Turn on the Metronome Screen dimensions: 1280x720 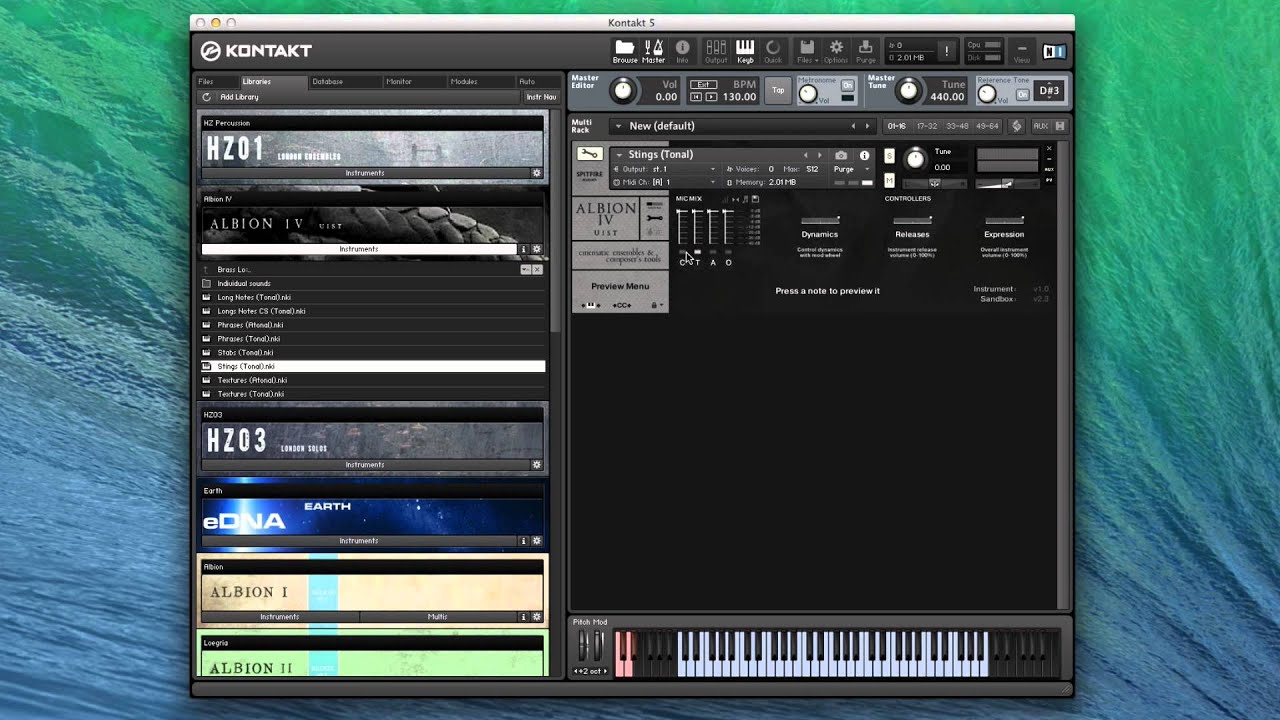pos(848,86)
